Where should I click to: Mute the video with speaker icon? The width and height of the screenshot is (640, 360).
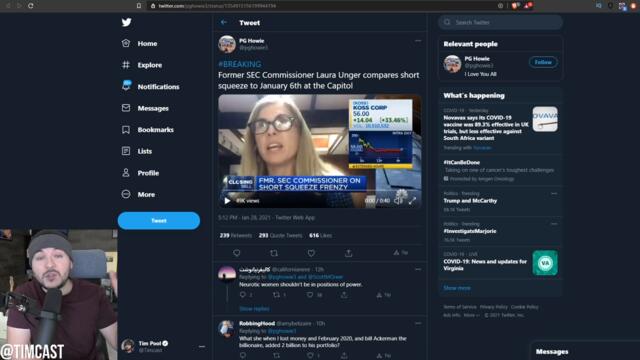[x=398, y=200]
